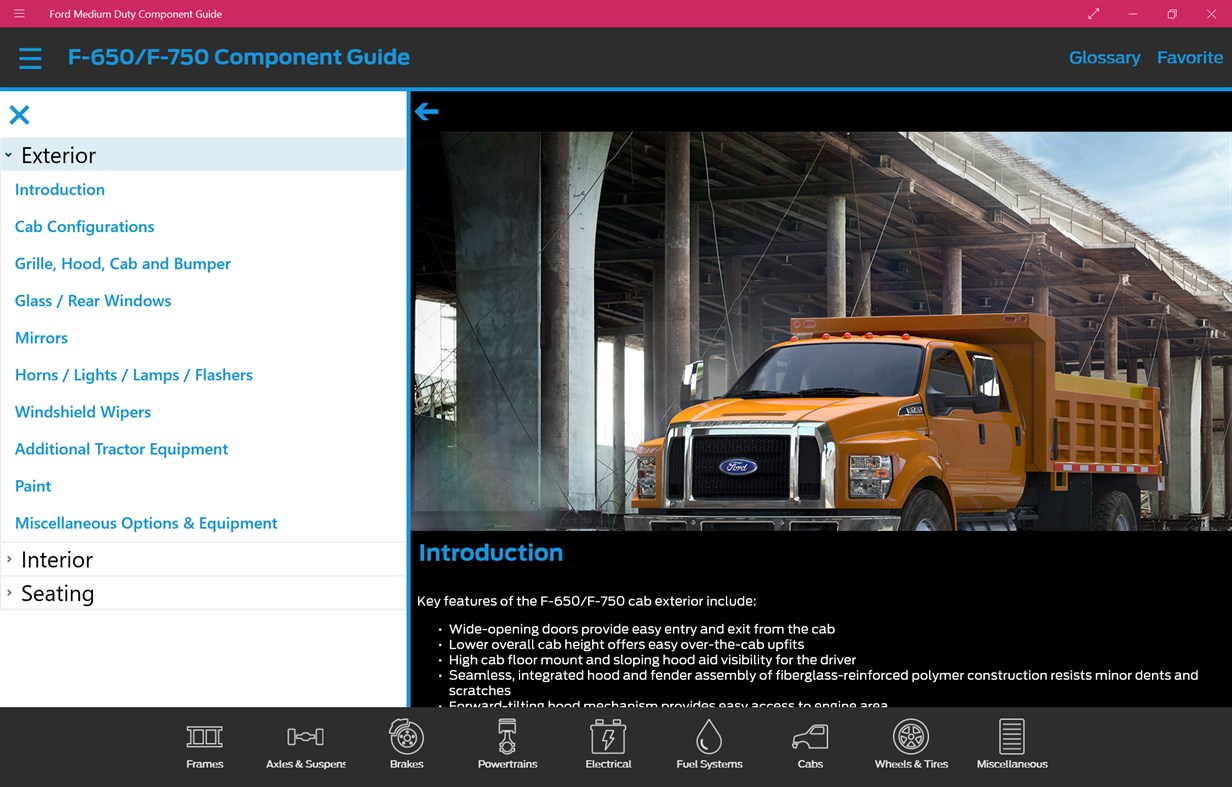Viewport: 1232px width, 787px height.
Task: Click the fullscreen expand arrow in title bar
Action: point(1093,14)
